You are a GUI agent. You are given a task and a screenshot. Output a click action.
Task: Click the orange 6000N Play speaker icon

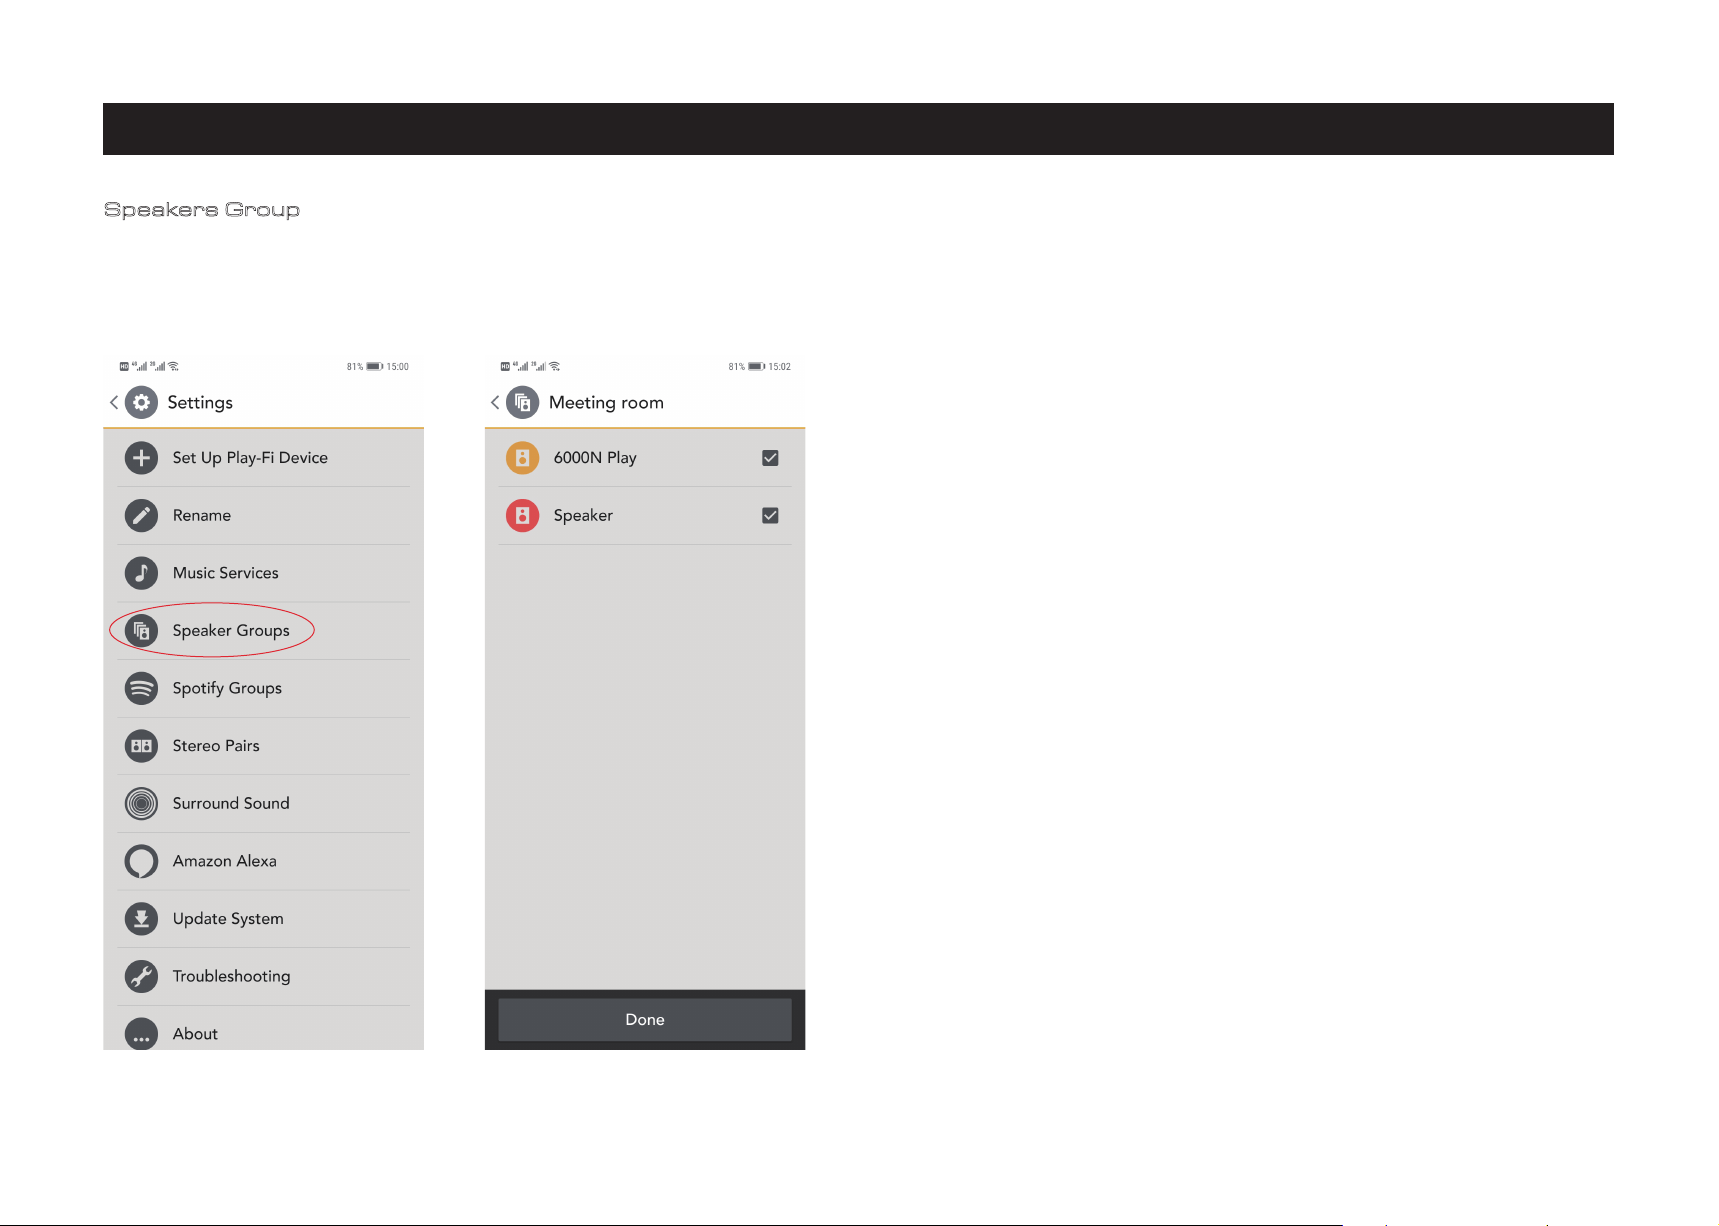coord(522,458)
